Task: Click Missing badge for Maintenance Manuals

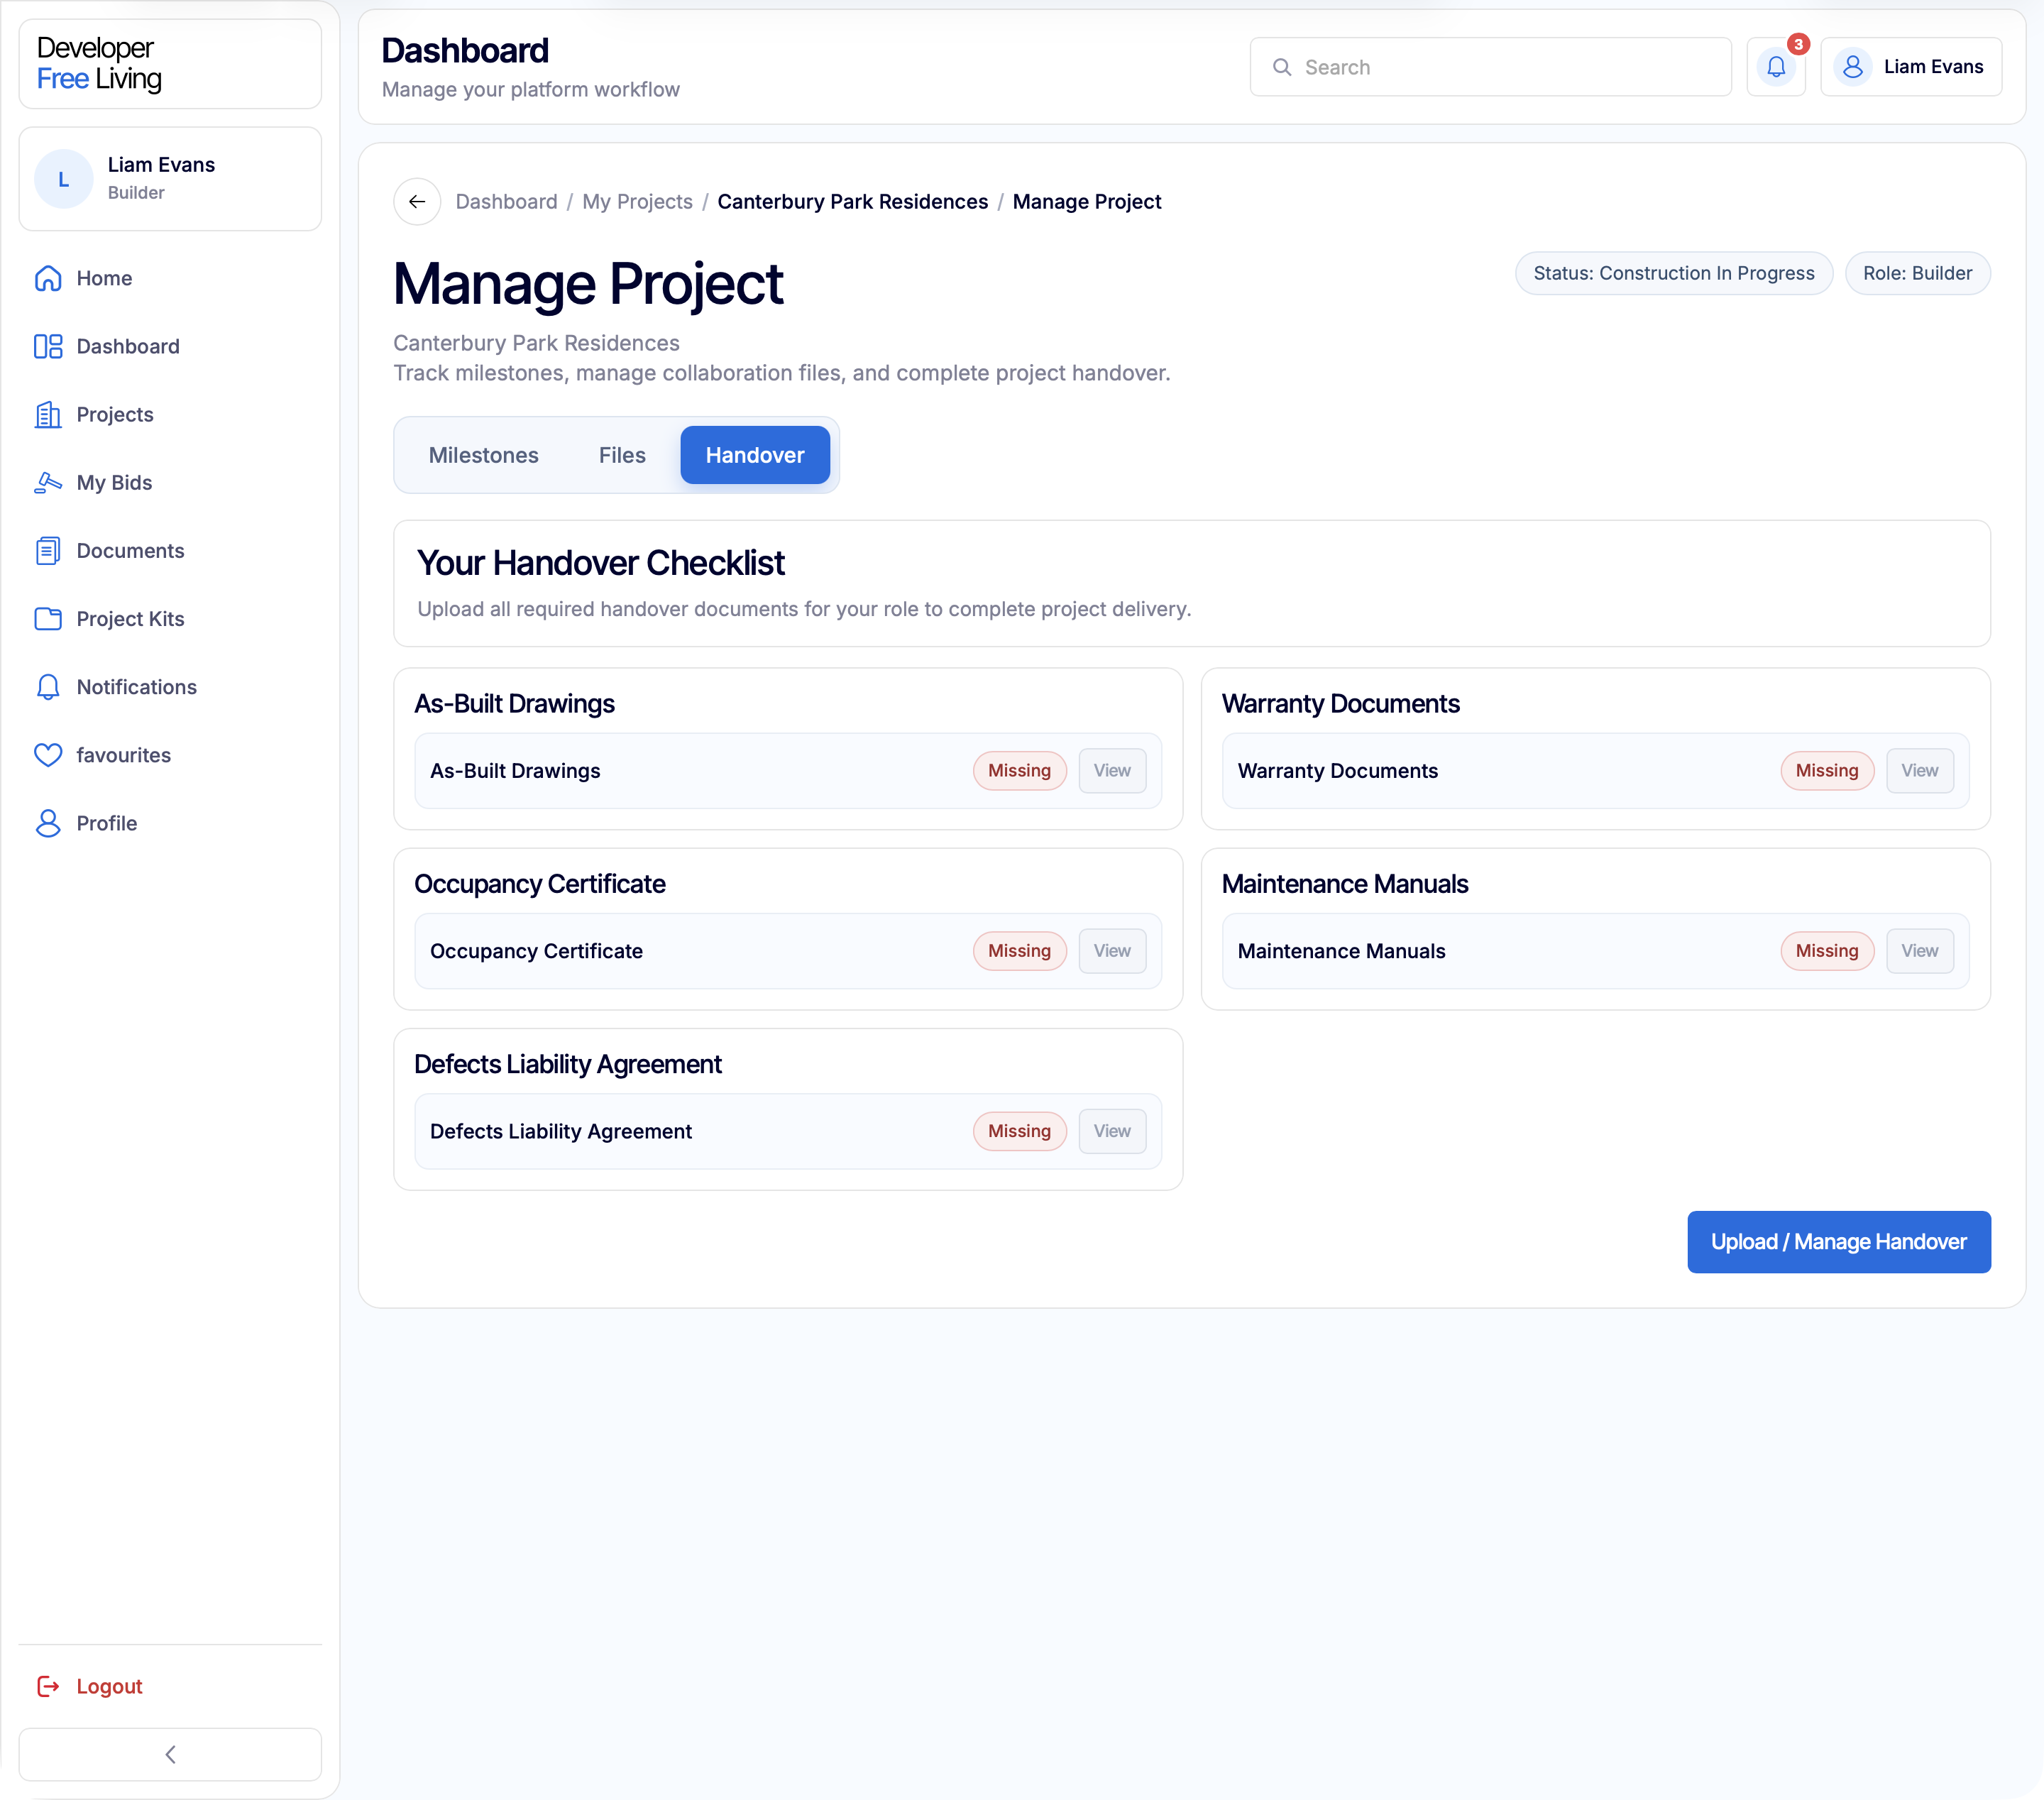Action: 1826,951
